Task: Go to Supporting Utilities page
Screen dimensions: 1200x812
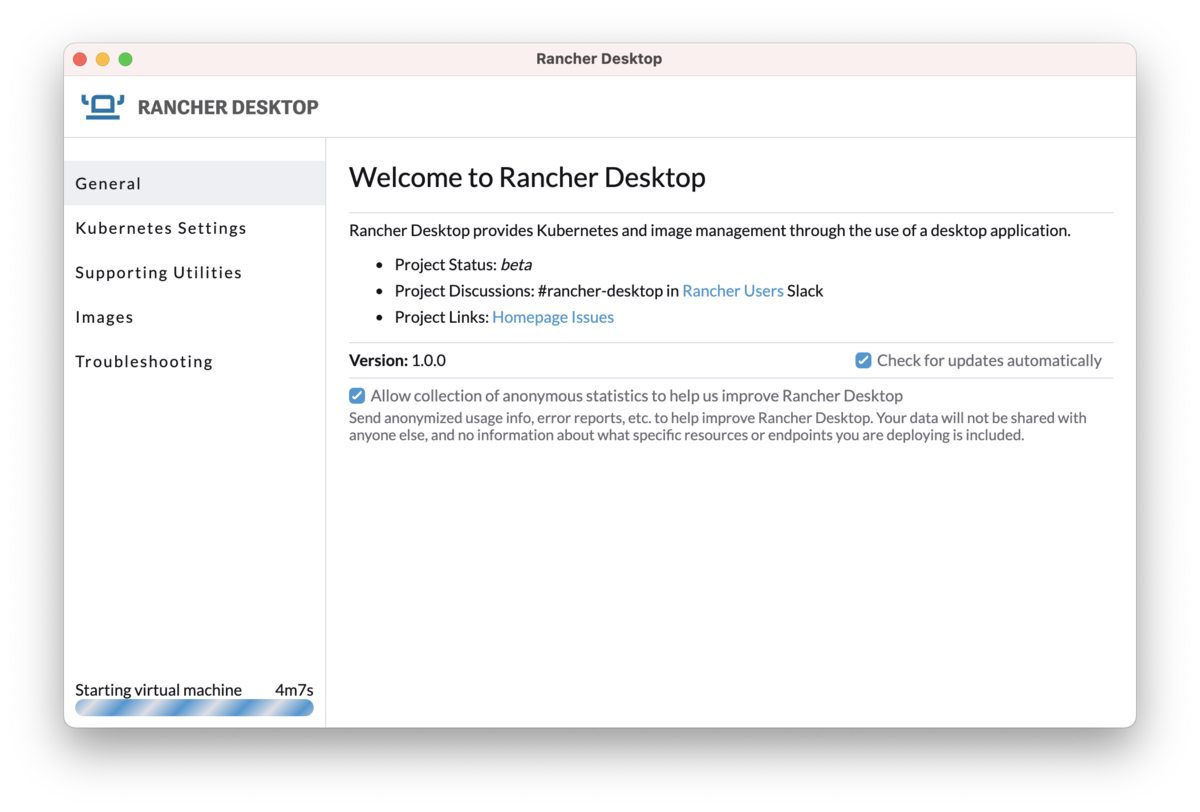Action: 195,273
